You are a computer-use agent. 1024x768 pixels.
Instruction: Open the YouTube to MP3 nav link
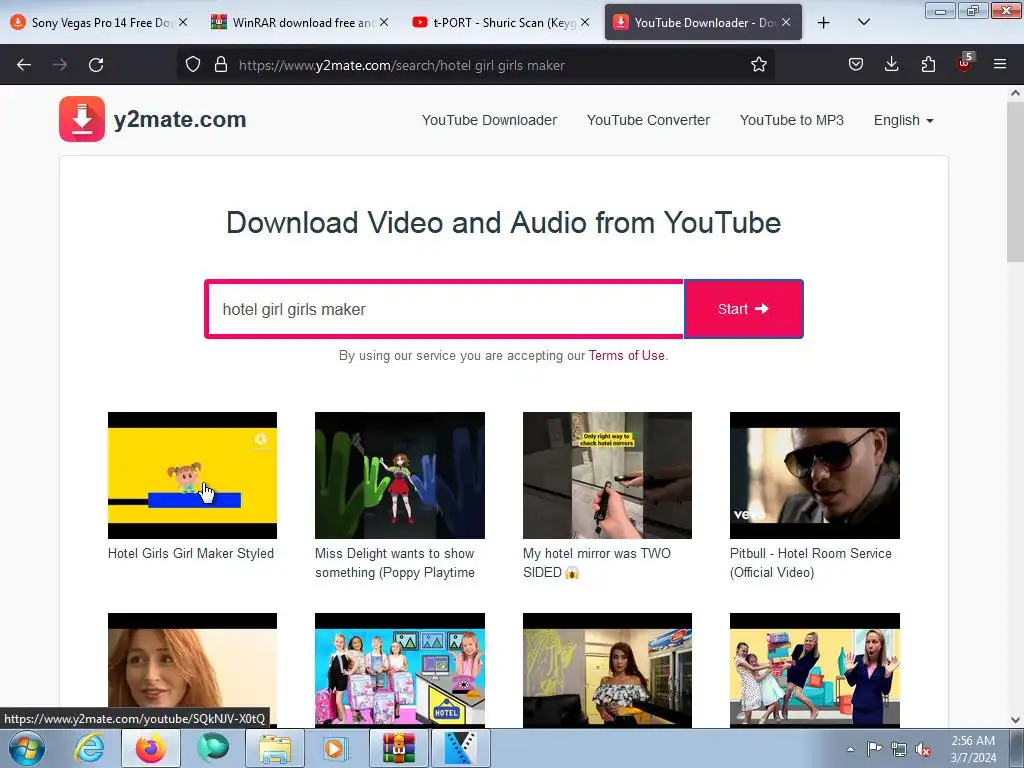pos(792,120)
